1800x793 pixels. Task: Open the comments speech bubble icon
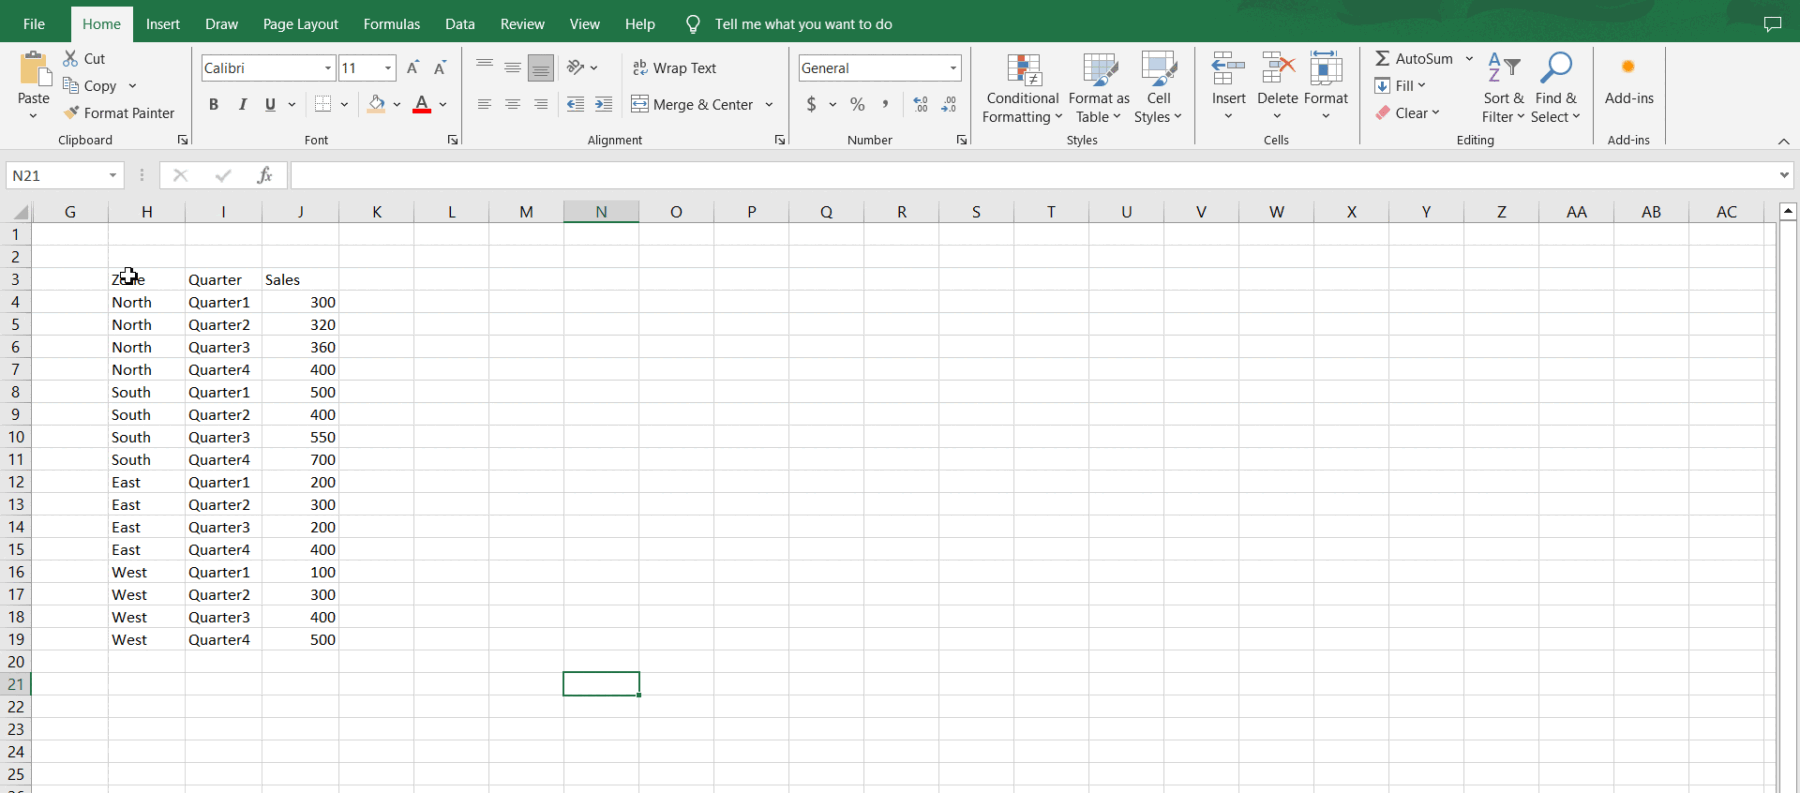(1773, 24)
